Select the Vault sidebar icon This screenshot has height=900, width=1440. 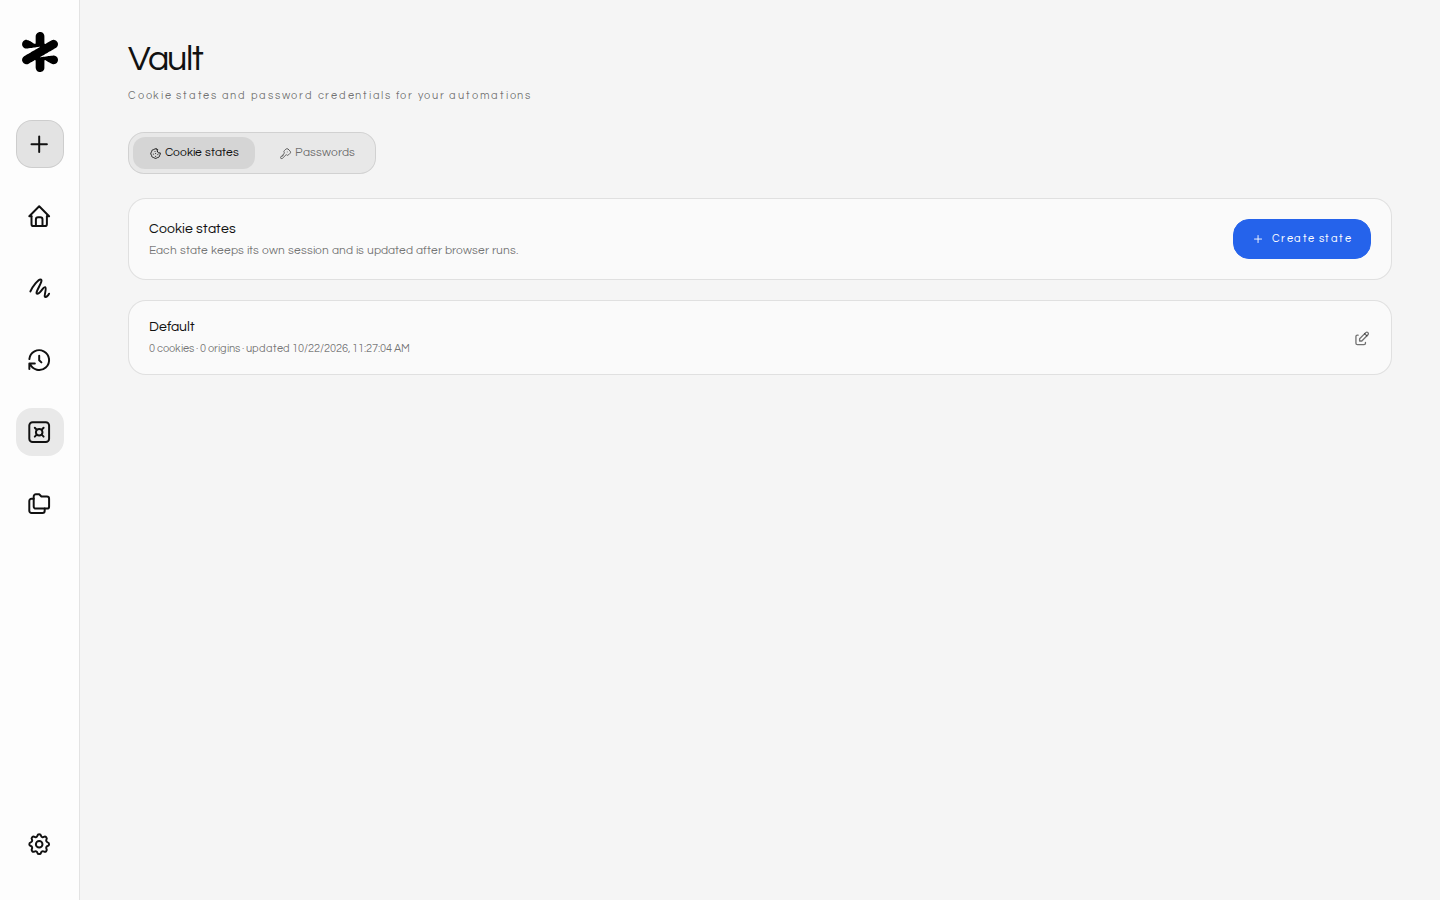(x=40, y=432)
